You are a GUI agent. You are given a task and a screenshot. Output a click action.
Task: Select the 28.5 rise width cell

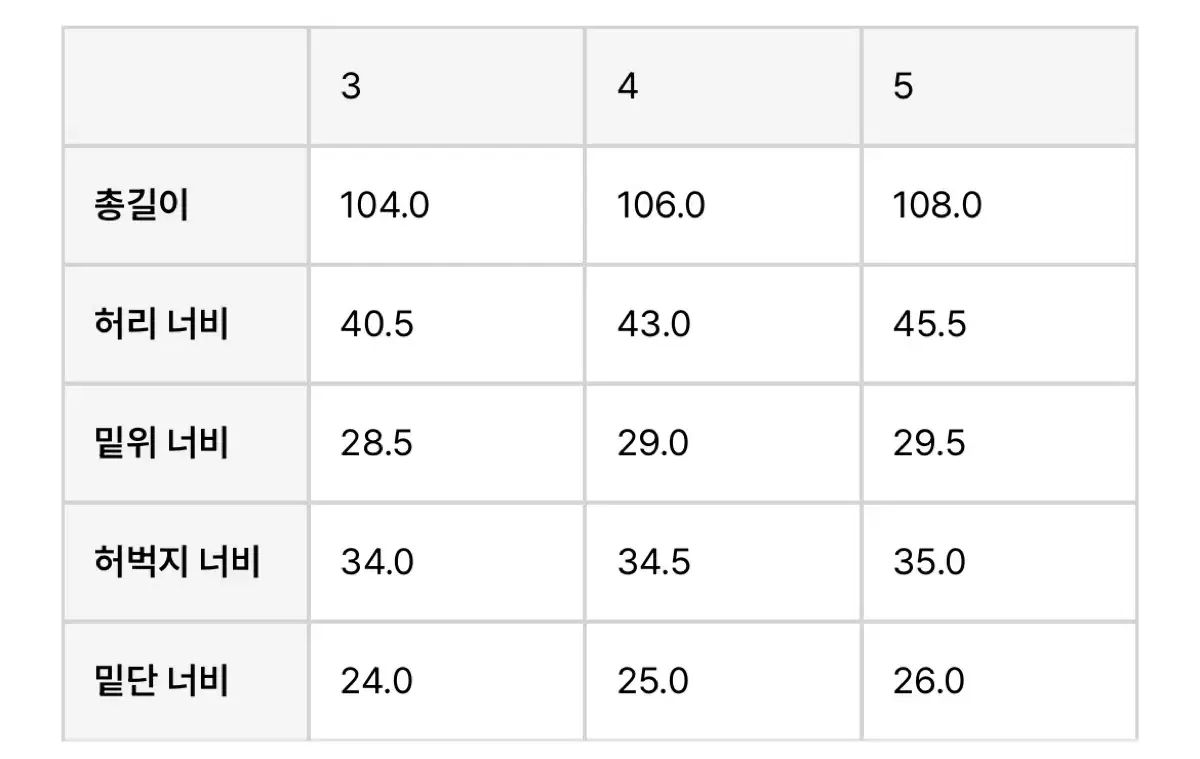(x=447, y=443)
